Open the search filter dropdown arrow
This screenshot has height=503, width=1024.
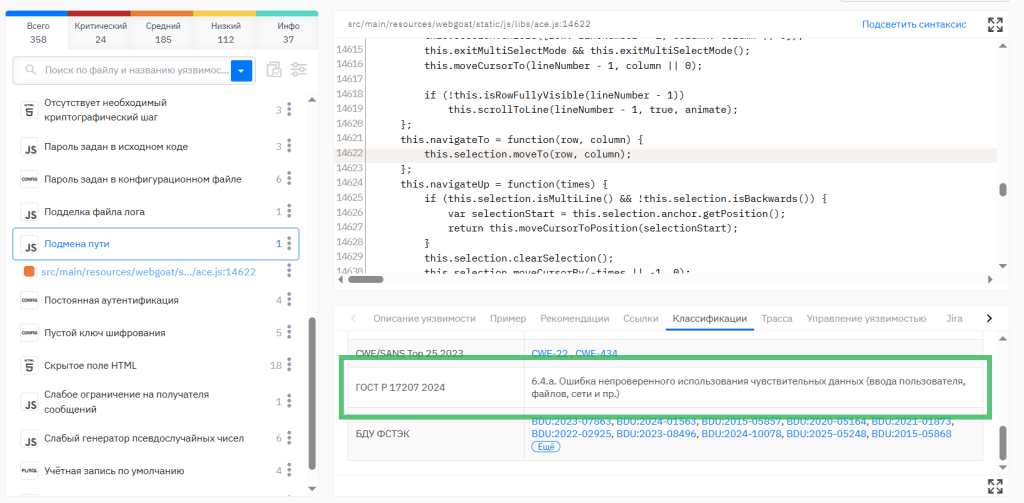(x=242, y=71)
